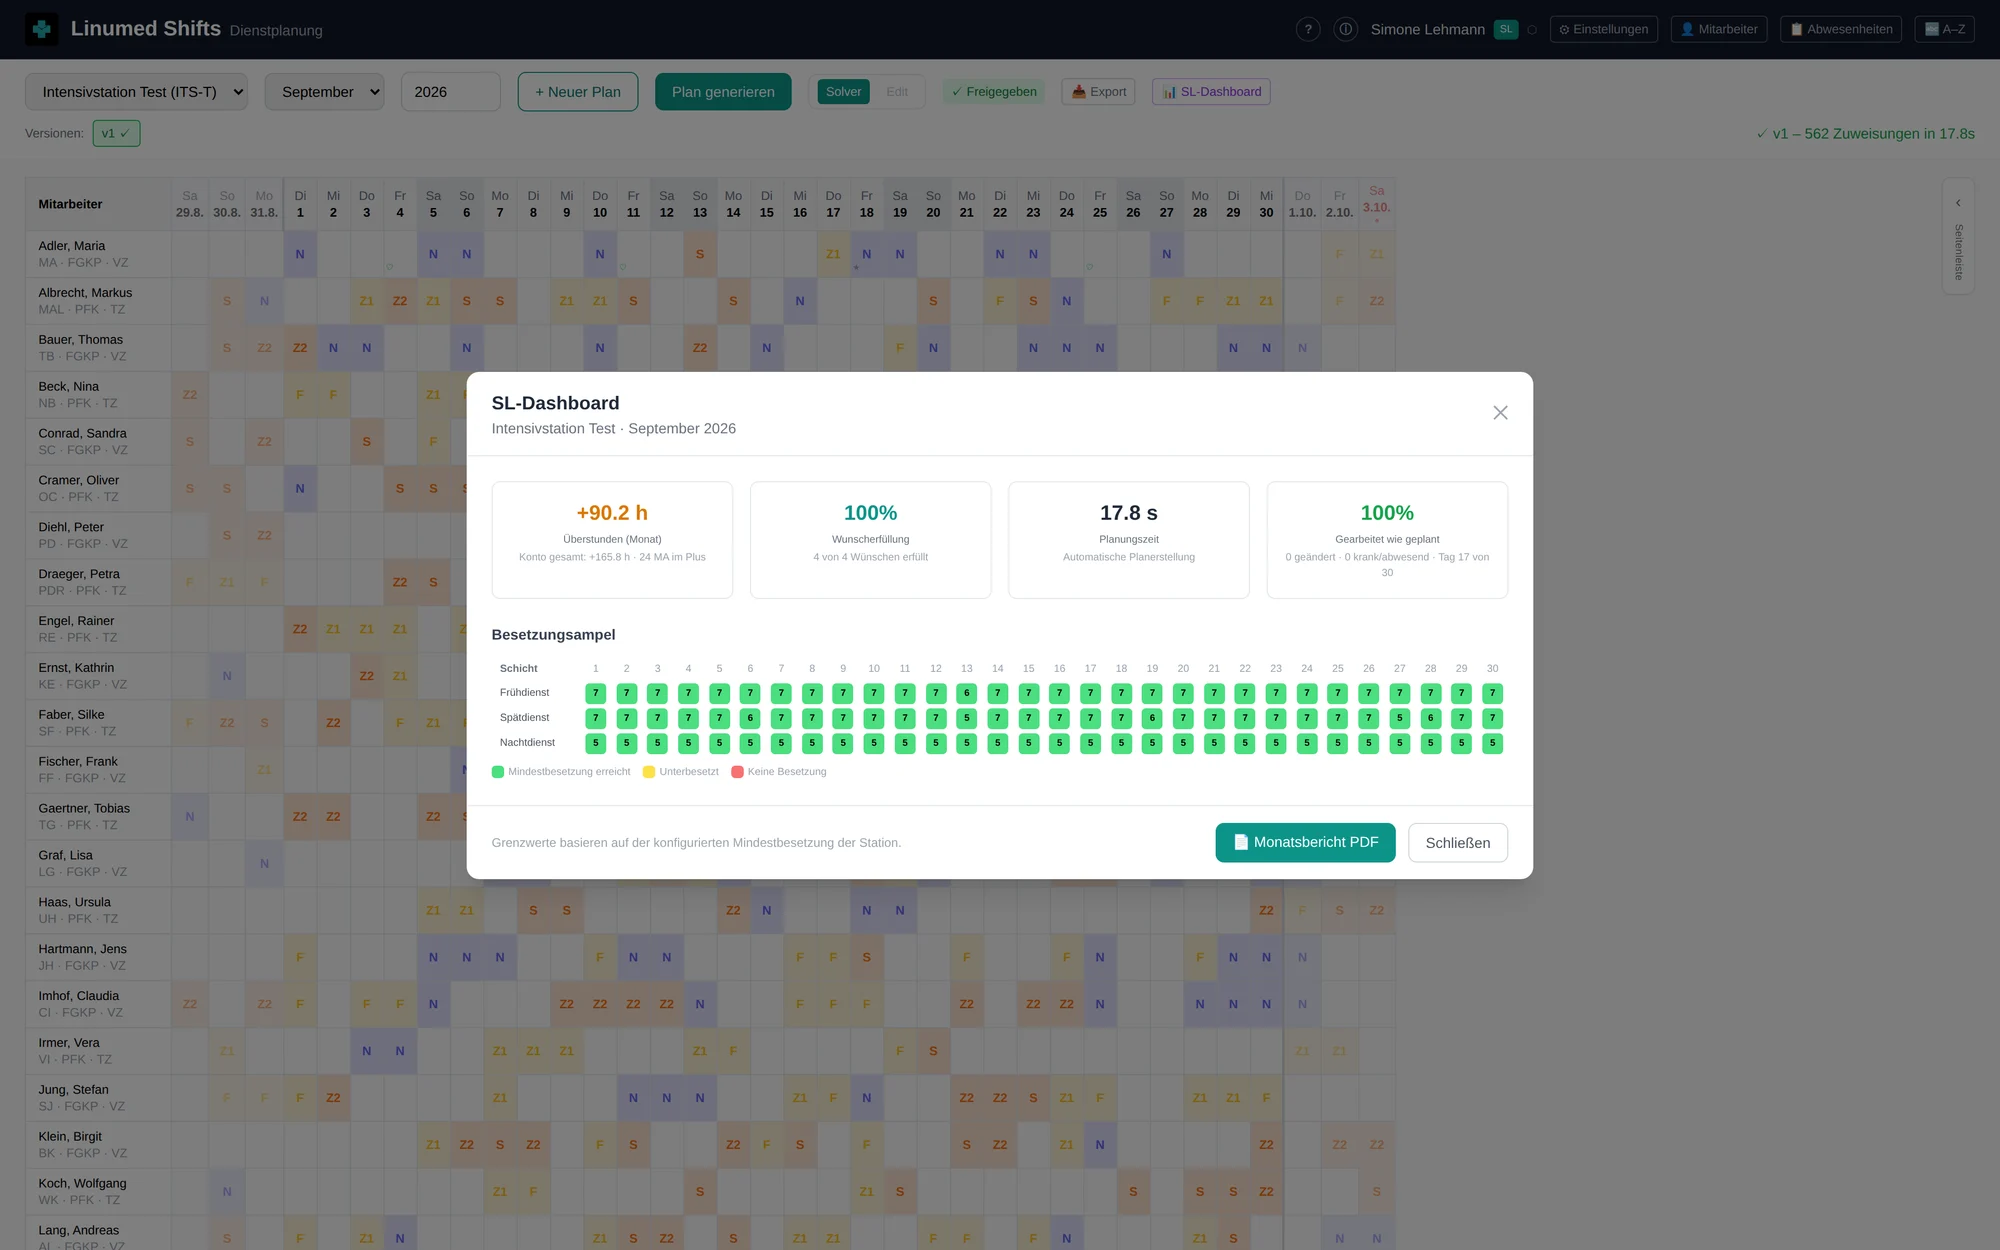Viewport: 2000px width, 1250px height.
Task: Click the red Keine Besetzung legend swatch
Action: [737, 772]
